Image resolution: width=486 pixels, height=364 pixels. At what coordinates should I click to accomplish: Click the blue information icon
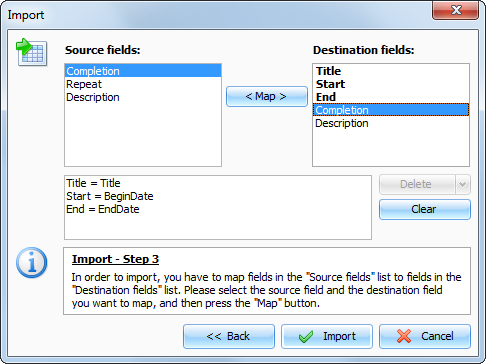tap(32, 263)
